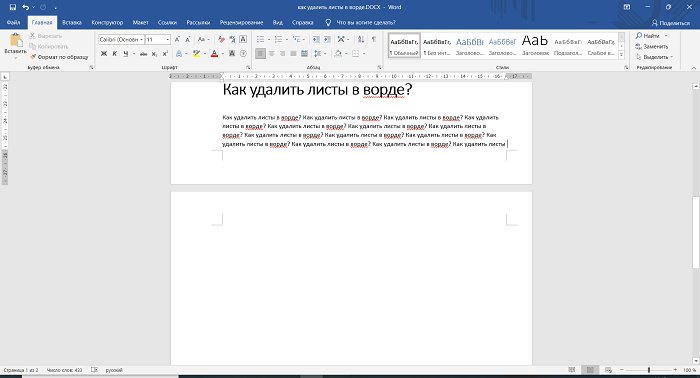700x378 pixels.
Task: Select the Format Painter (Формат по образцу)
Action: point(59,57)
